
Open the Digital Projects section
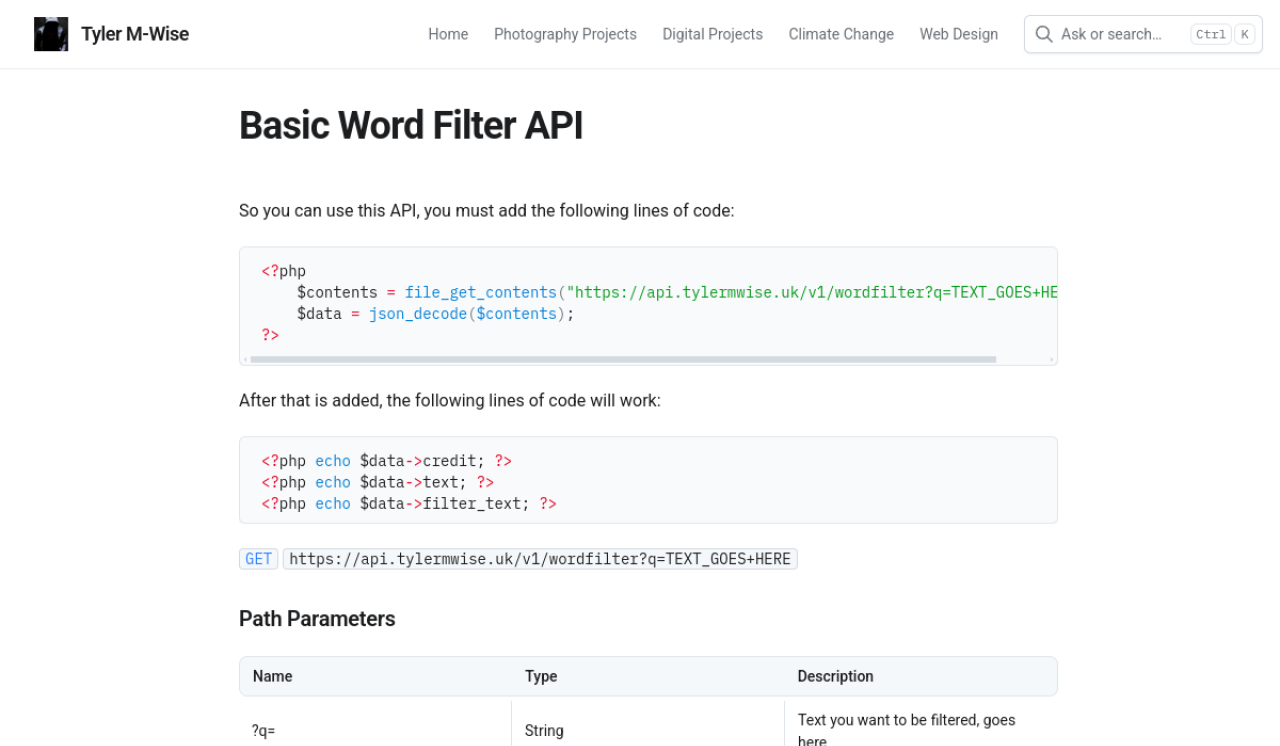(x=712, y=34)
